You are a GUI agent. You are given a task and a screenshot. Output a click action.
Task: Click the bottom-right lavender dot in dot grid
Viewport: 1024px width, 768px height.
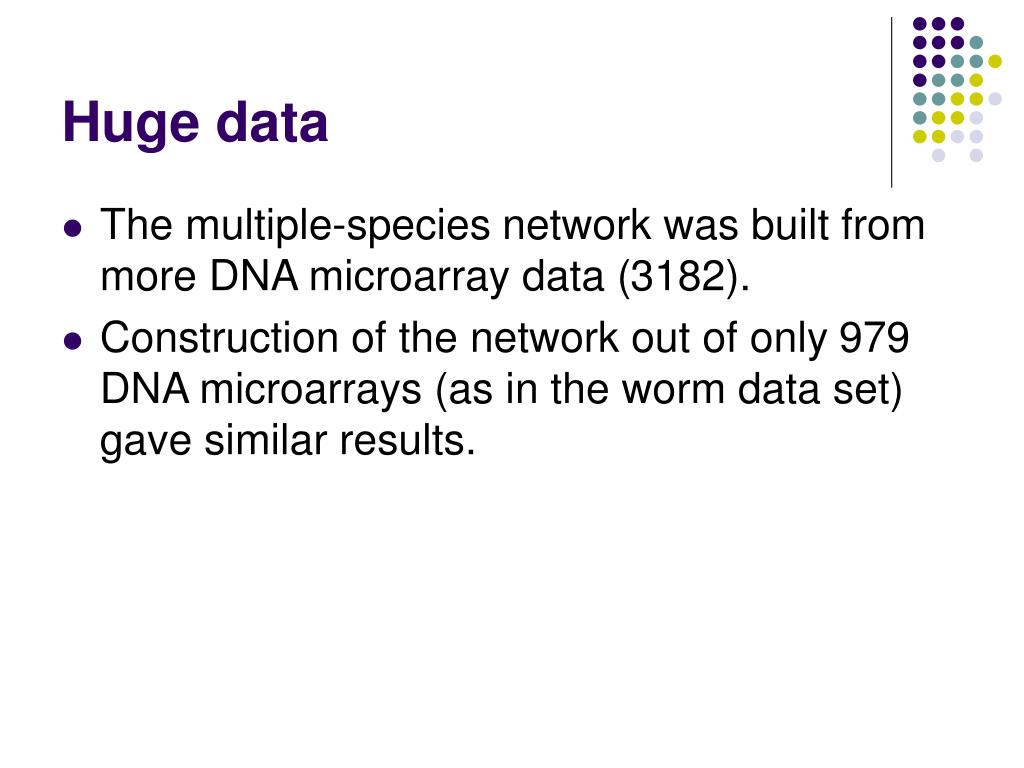(976, 155)
